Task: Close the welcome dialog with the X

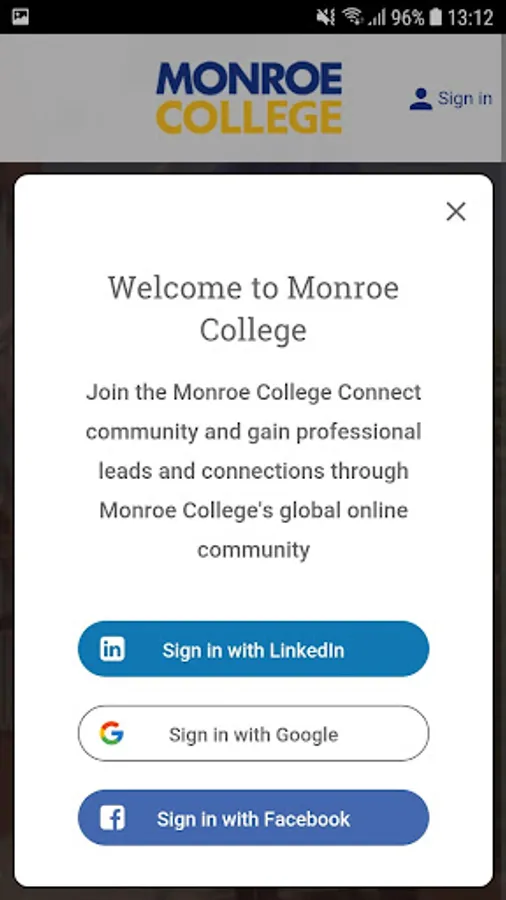Action: (456, 212)
